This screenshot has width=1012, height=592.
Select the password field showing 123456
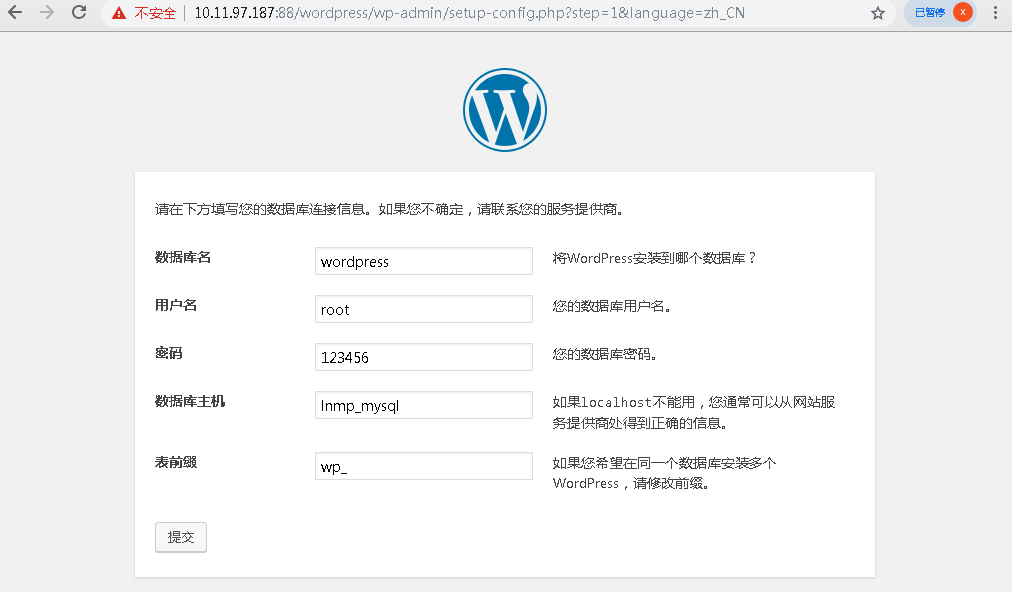423,357
